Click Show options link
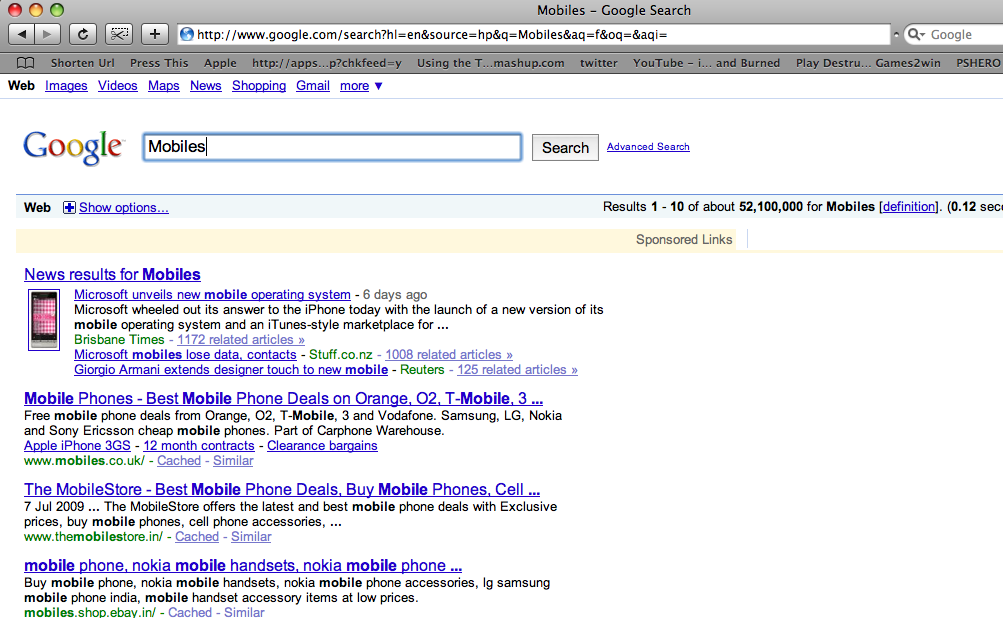The image size is (1003, 618). 123,207
